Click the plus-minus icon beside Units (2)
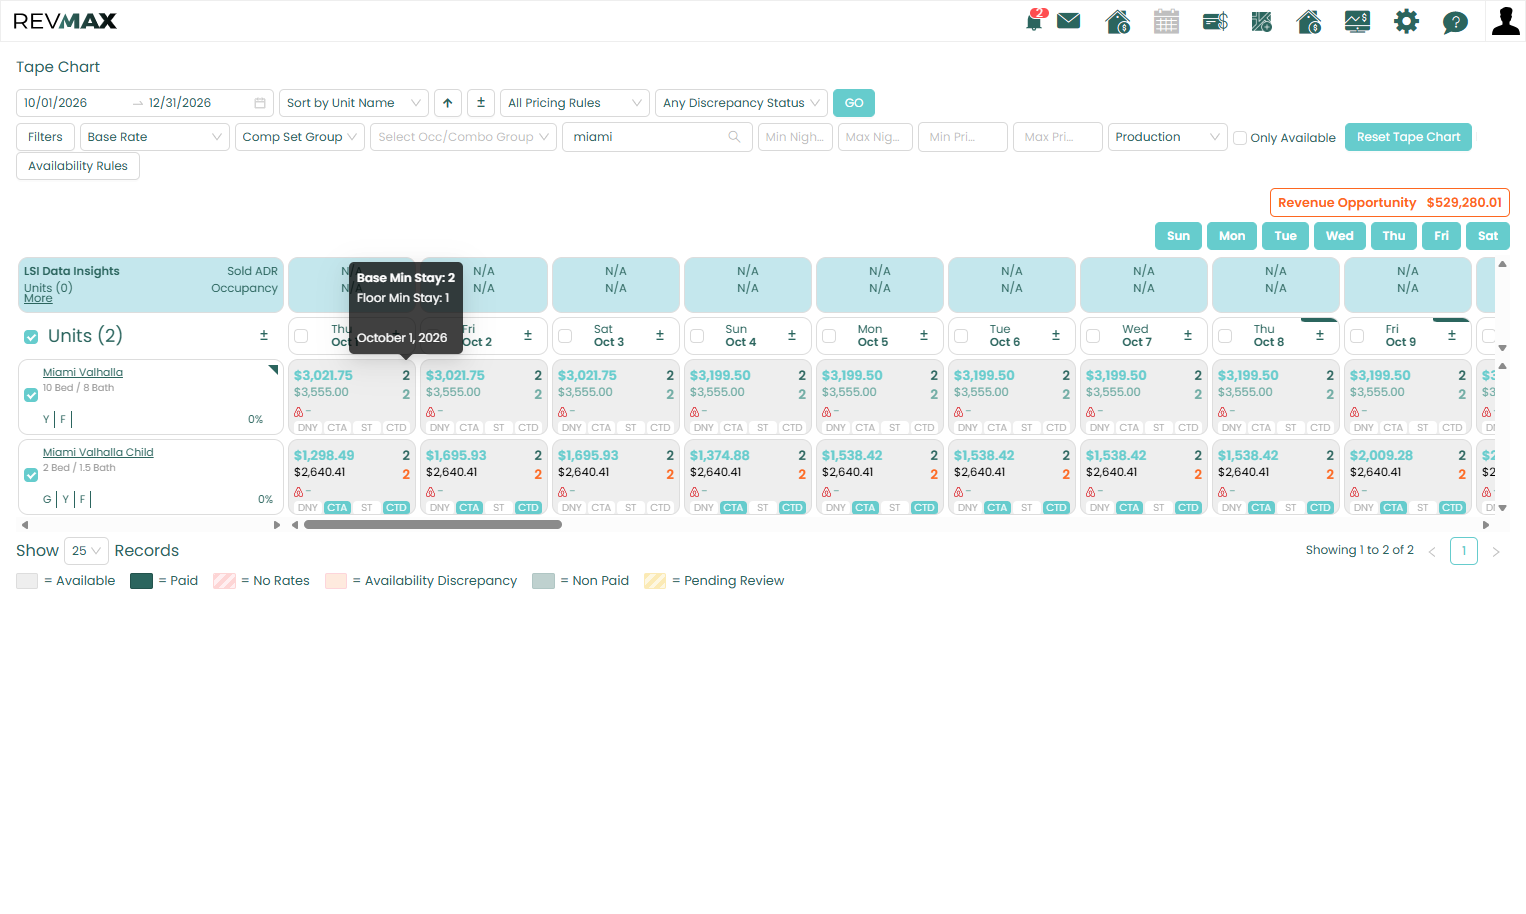This screenshot has height=914, width=1526. pos(264,336)
